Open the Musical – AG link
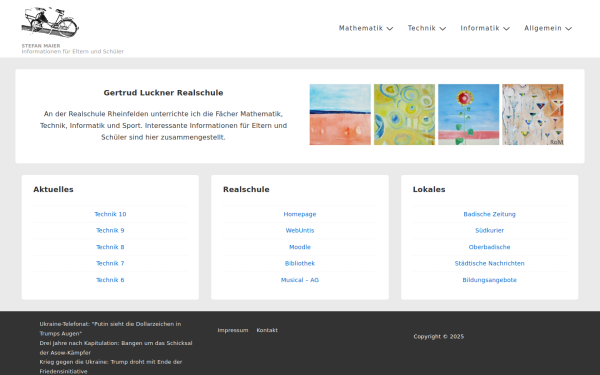 [300, 280]
